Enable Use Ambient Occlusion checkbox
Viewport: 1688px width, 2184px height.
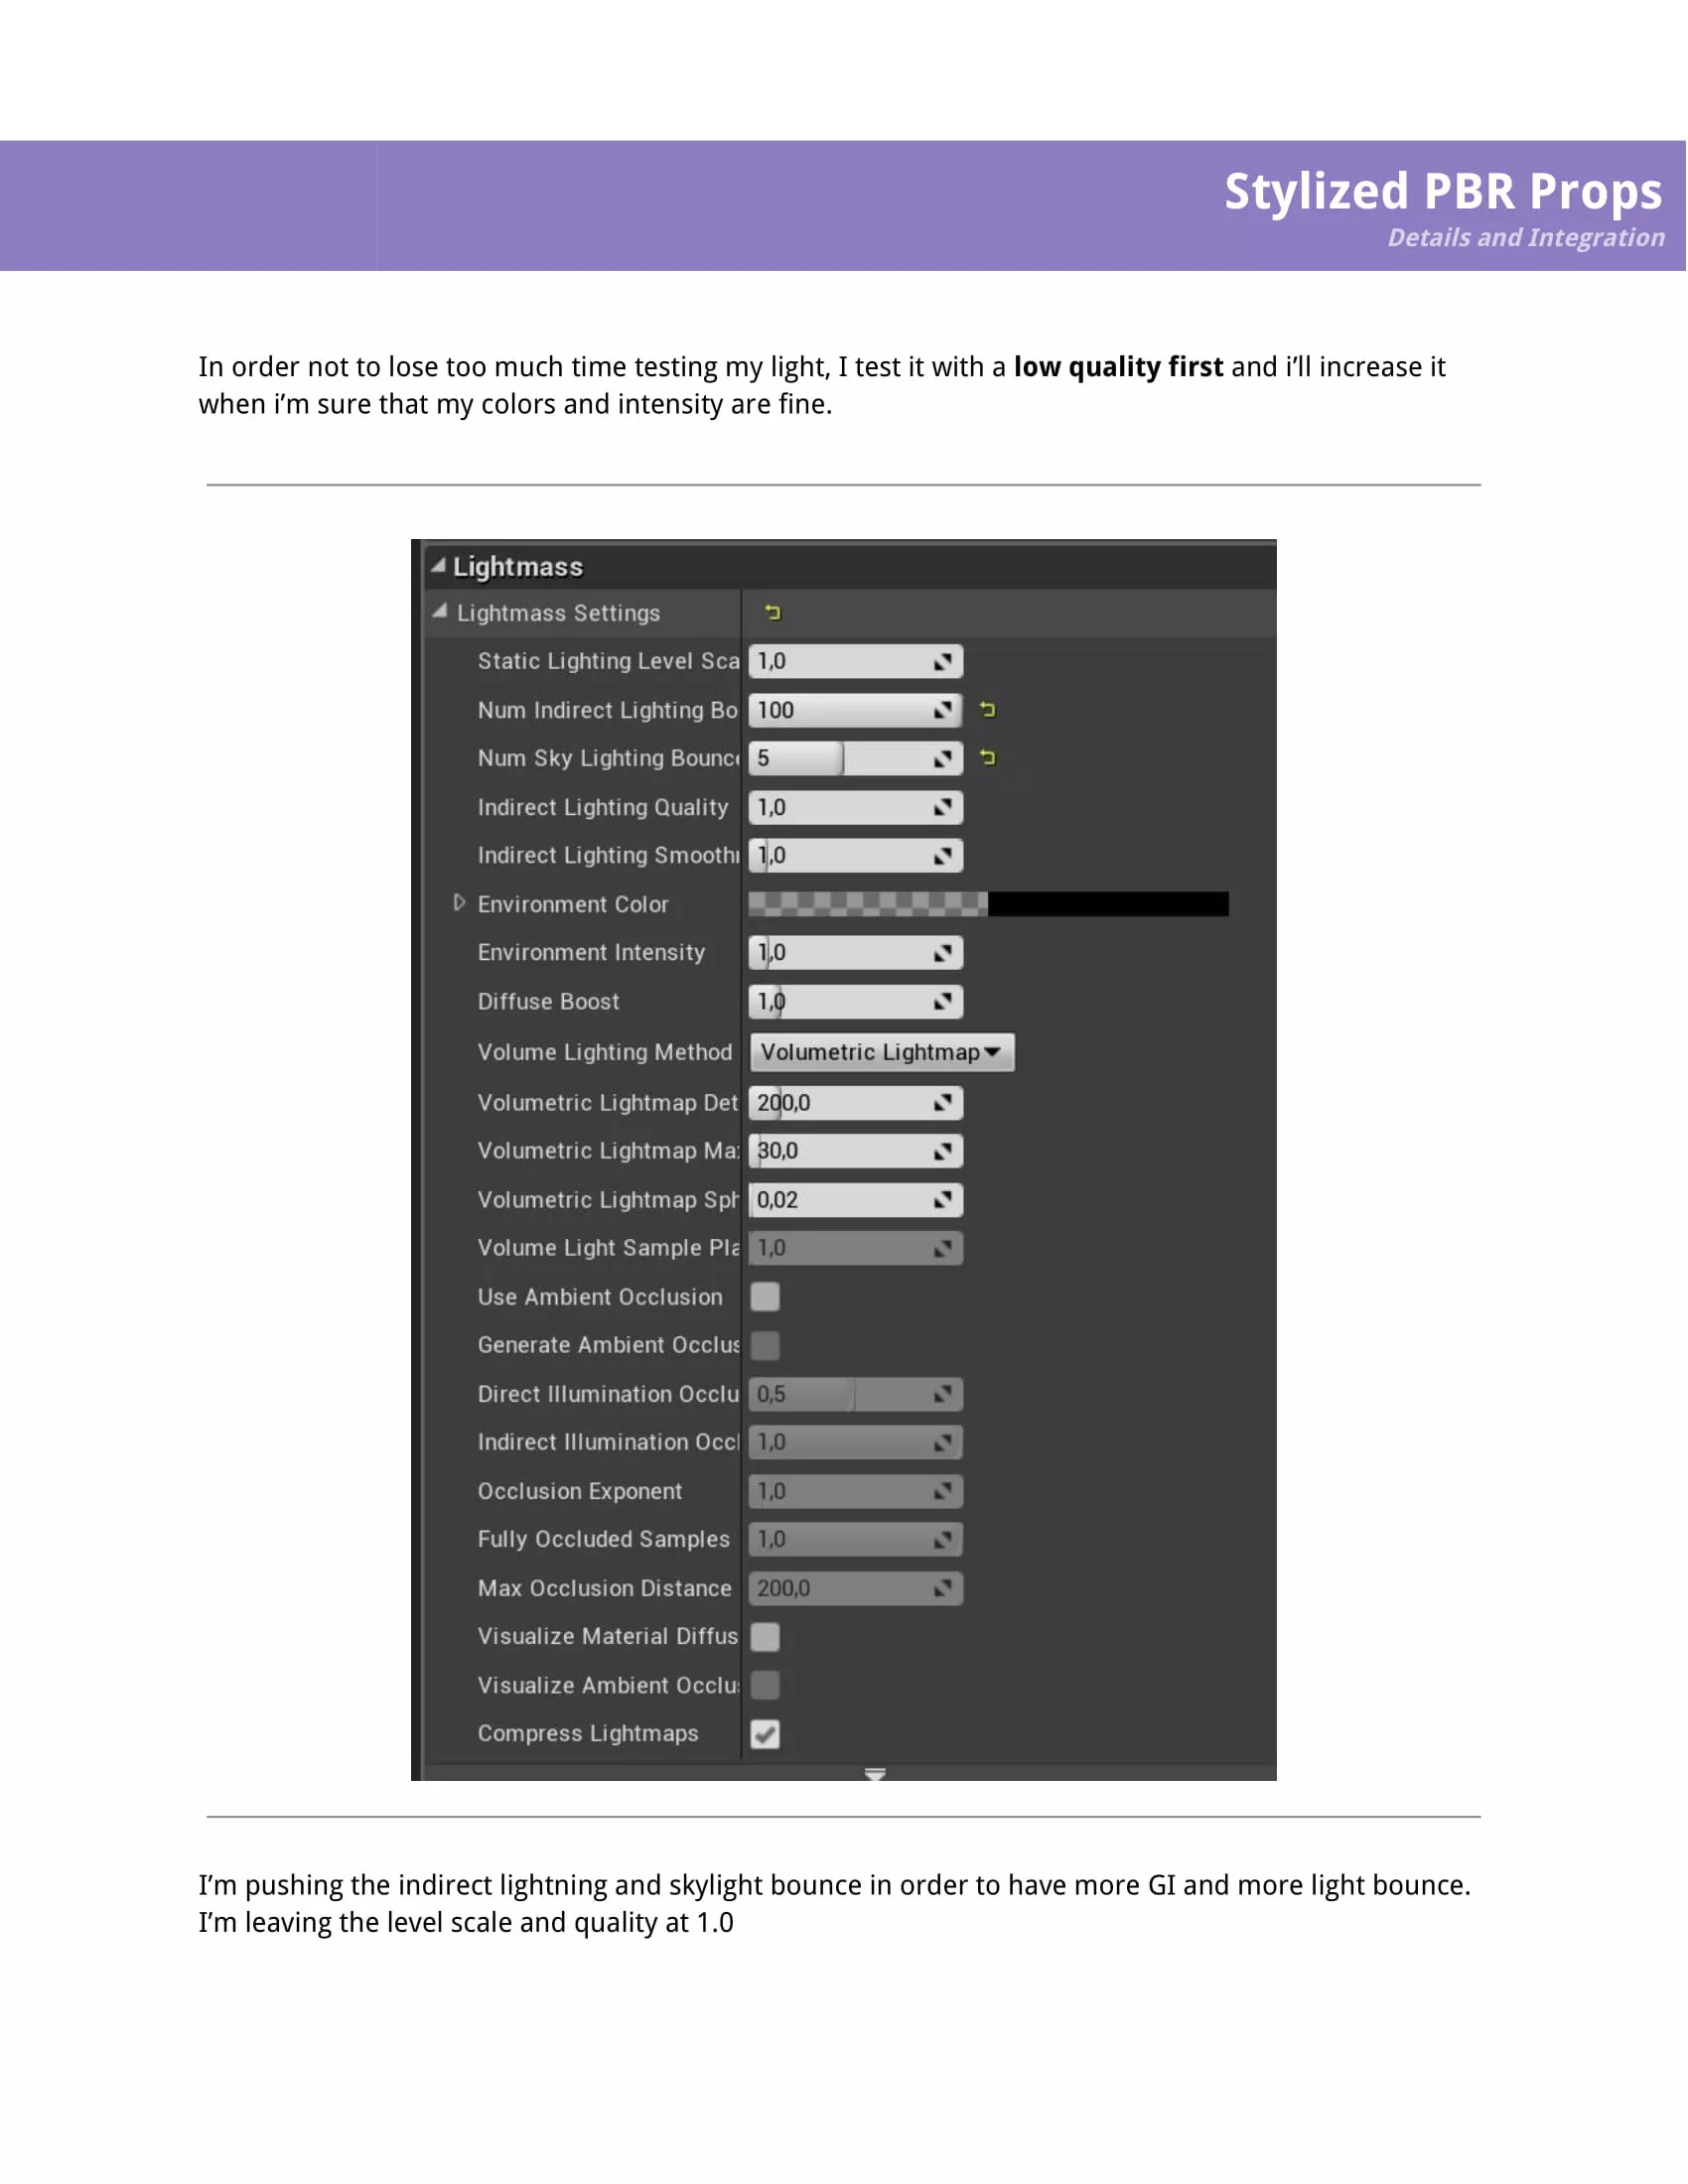tap(765, 1296)
